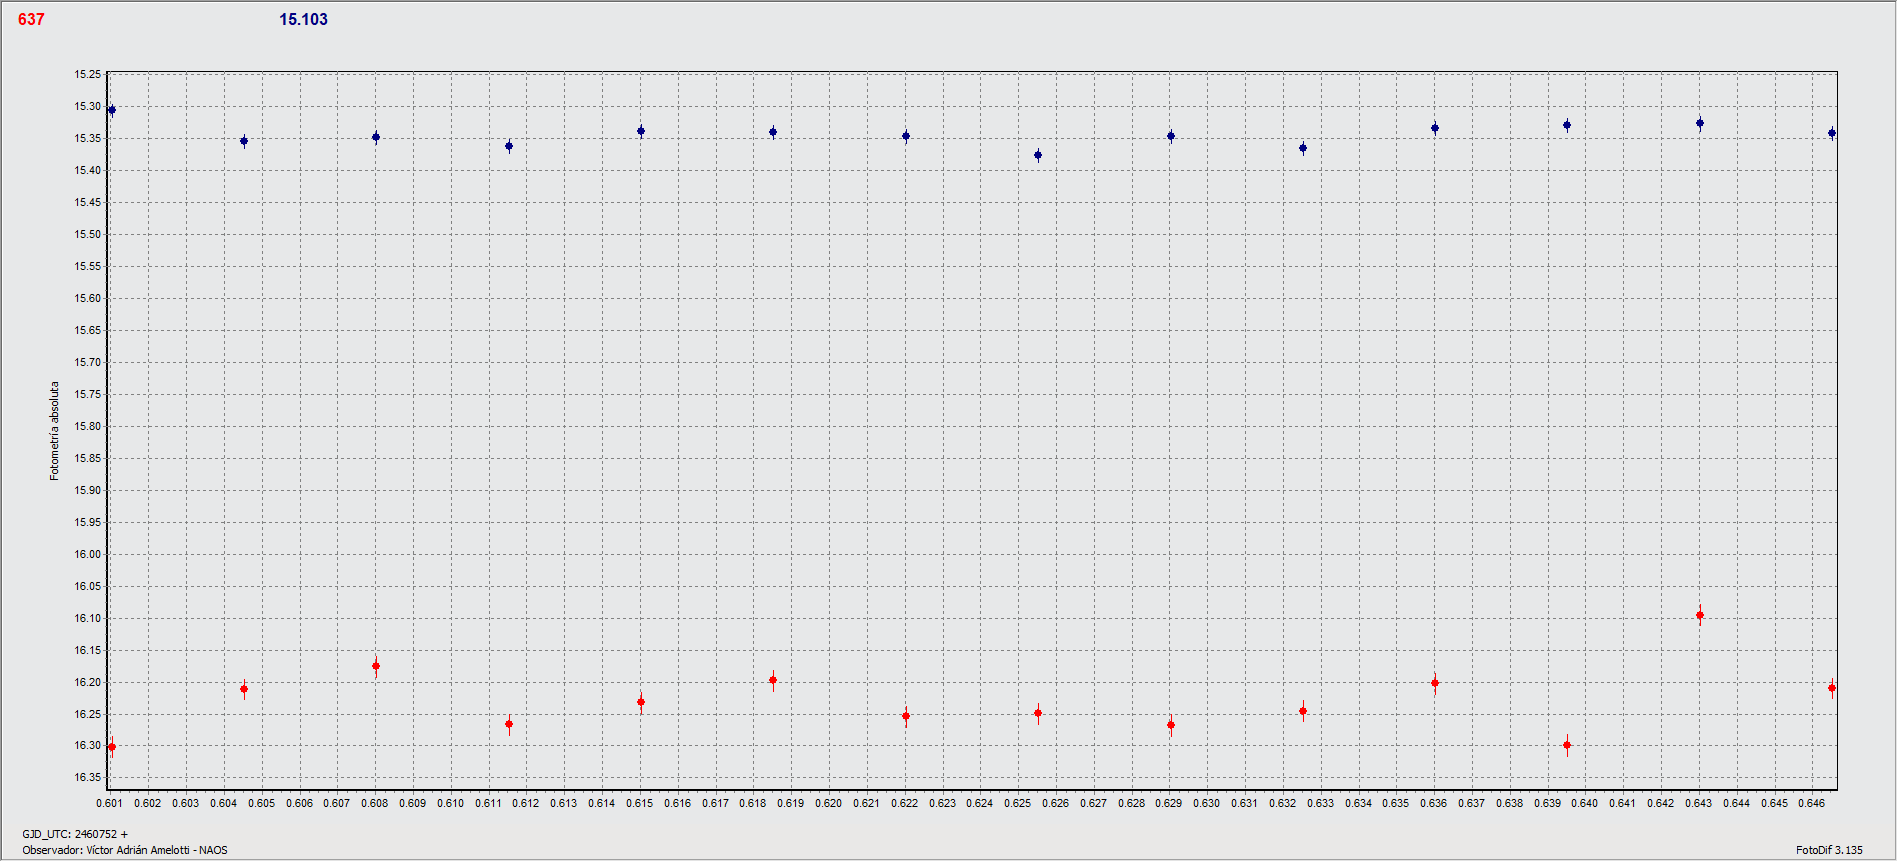Click the blue point between 0.618 and 0.619
Viewport: 1898px width, 862px height.
tap(773, 132)
